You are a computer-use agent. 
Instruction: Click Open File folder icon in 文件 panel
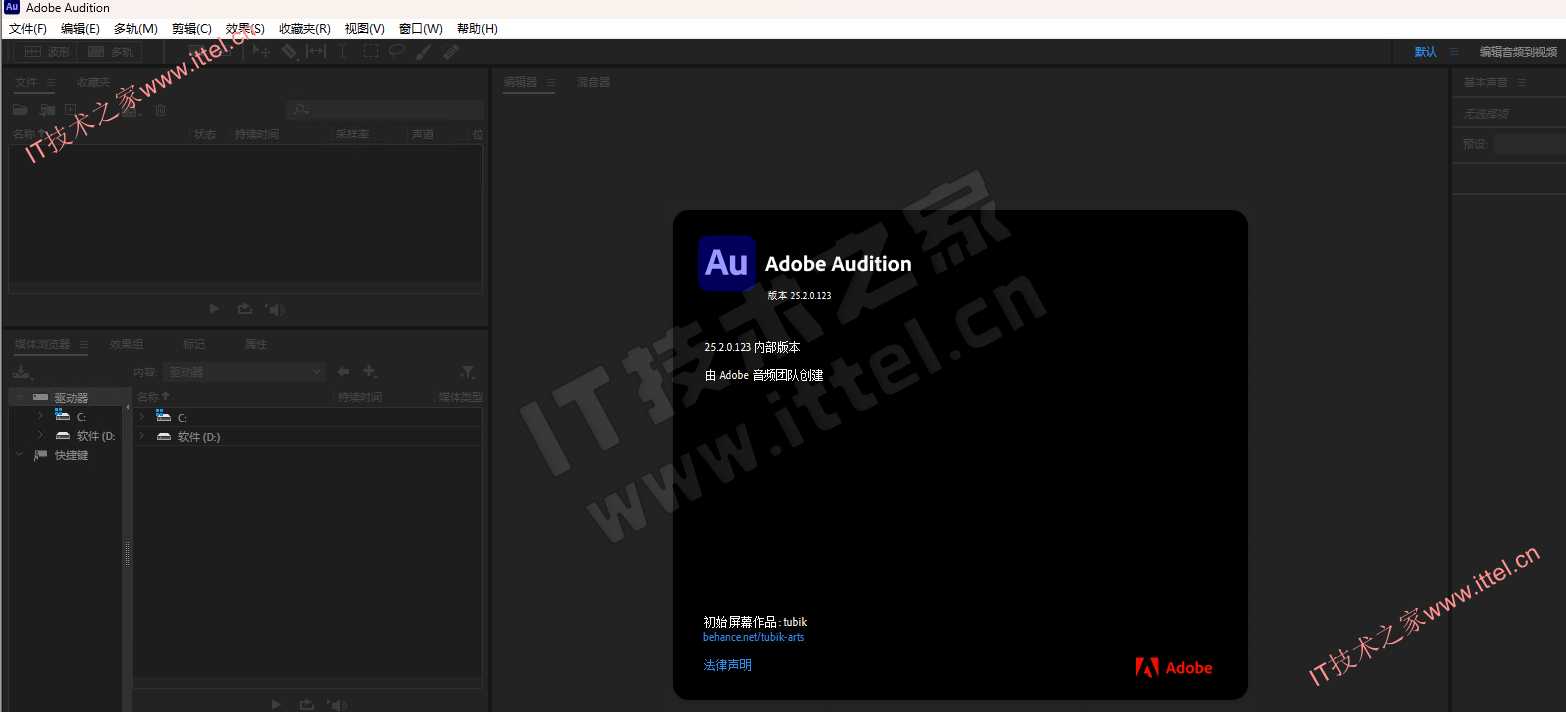click(20, 110)
